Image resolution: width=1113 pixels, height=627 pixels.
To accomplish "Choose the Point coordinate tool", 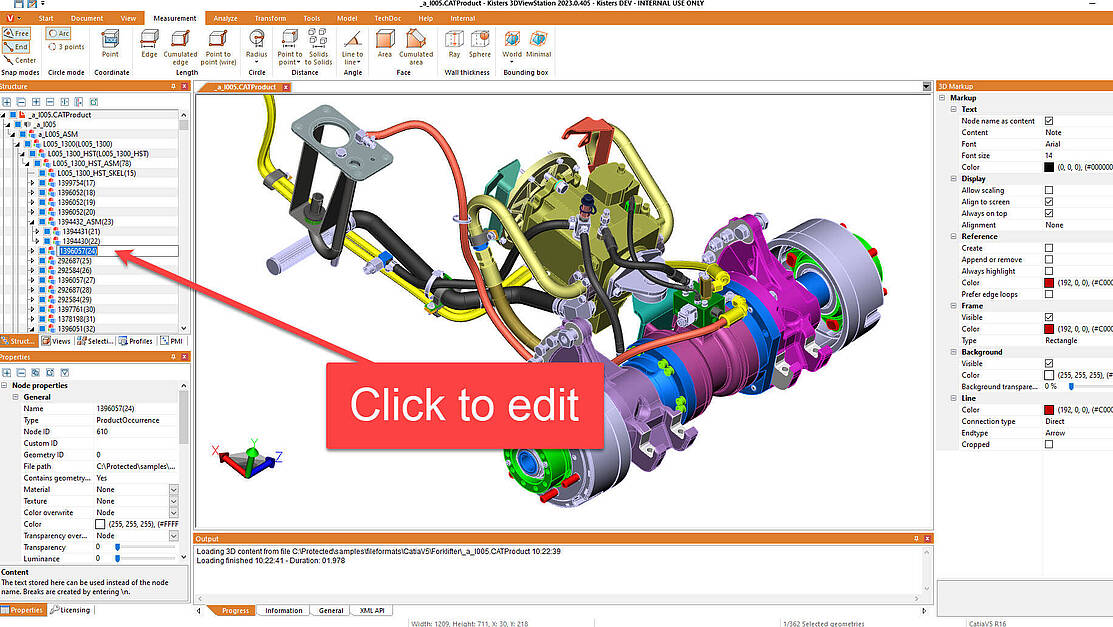I will (111, 43).
